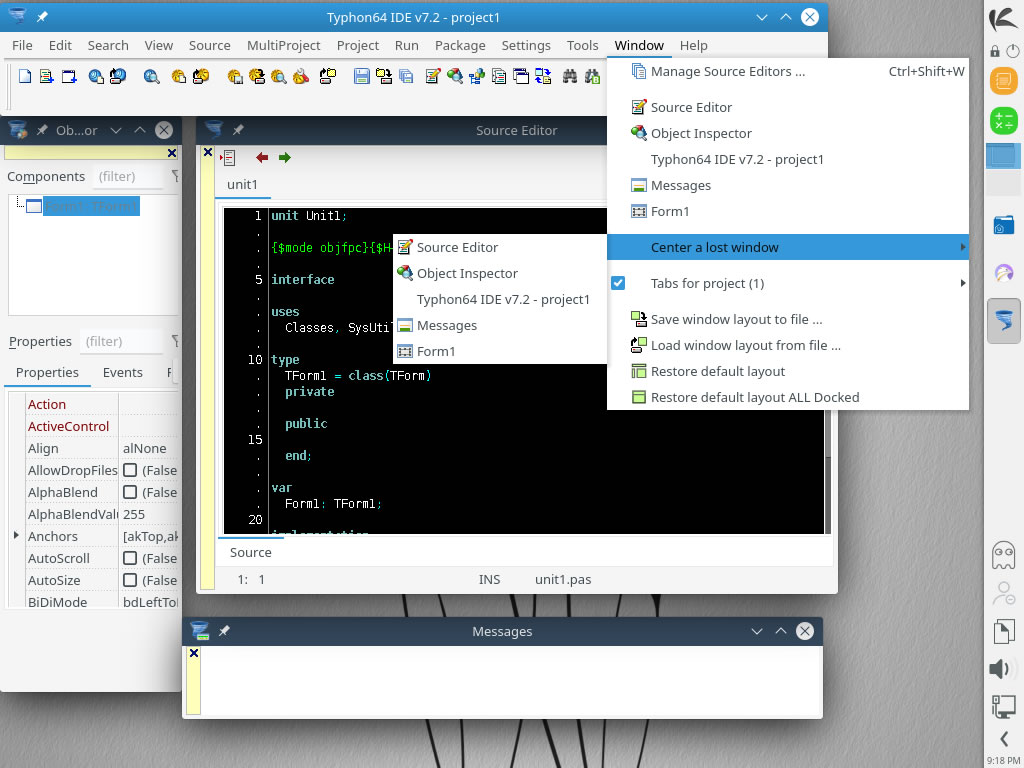This screenshot has width=1024, height=768.
Task: Expand the Anchors property row
Action: 16,536
